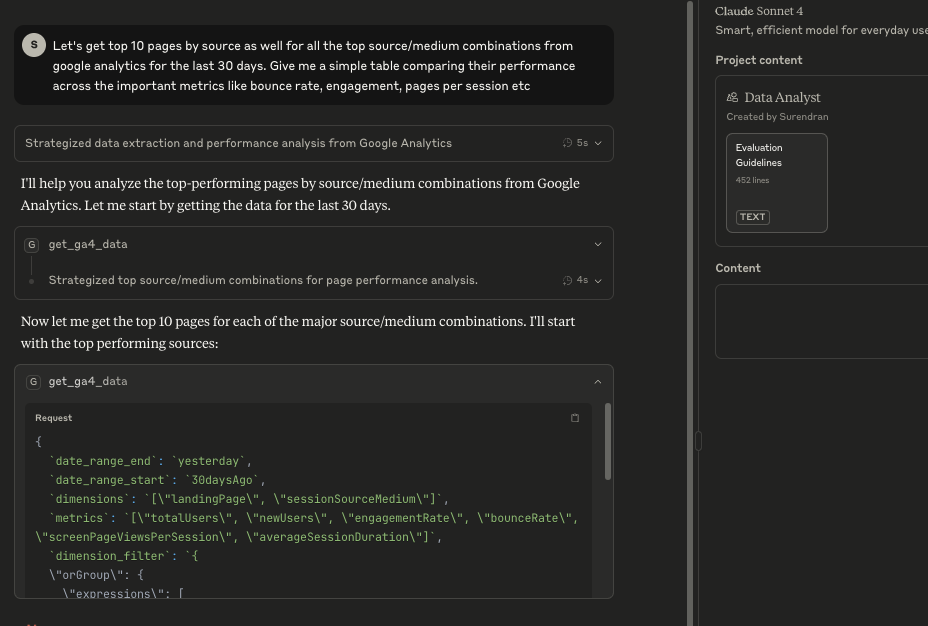Click the TEXT badge on Evaluation Guidelines

tap(753, 217)
